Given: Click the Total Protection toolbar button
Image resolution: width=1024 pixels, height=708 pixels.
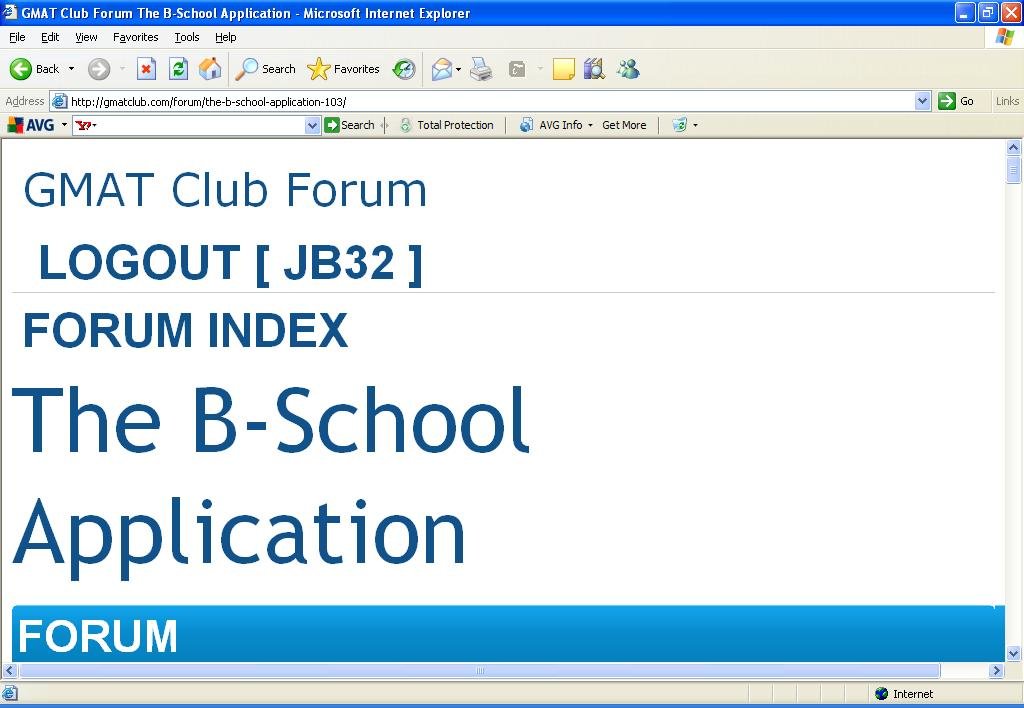Looking at the screenshot, I should (x=446, y=125).
